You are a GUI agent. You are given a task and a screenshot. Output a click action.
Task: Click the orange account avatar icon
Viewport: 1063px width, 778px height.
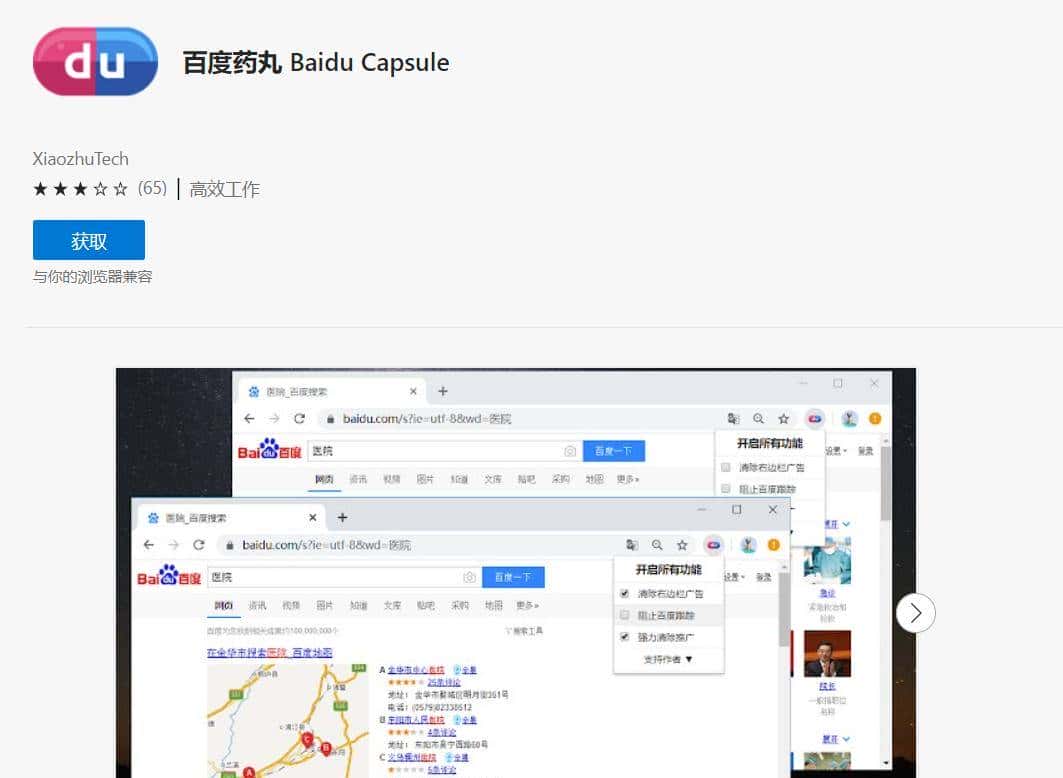coord(774,545)
